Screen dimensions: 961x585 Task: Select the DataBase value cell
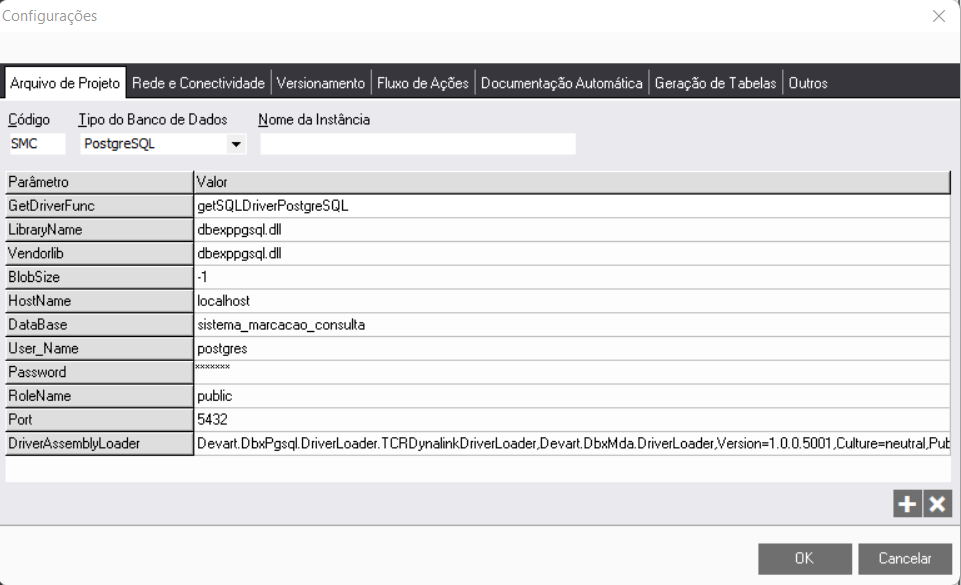pos(570,324)
